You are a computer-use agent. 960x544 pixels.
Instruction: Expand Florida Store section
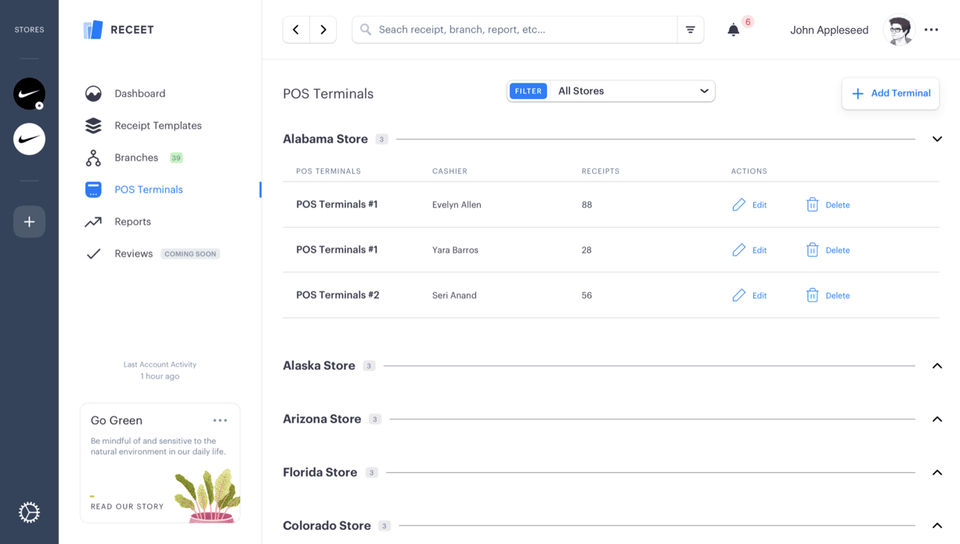937,472
